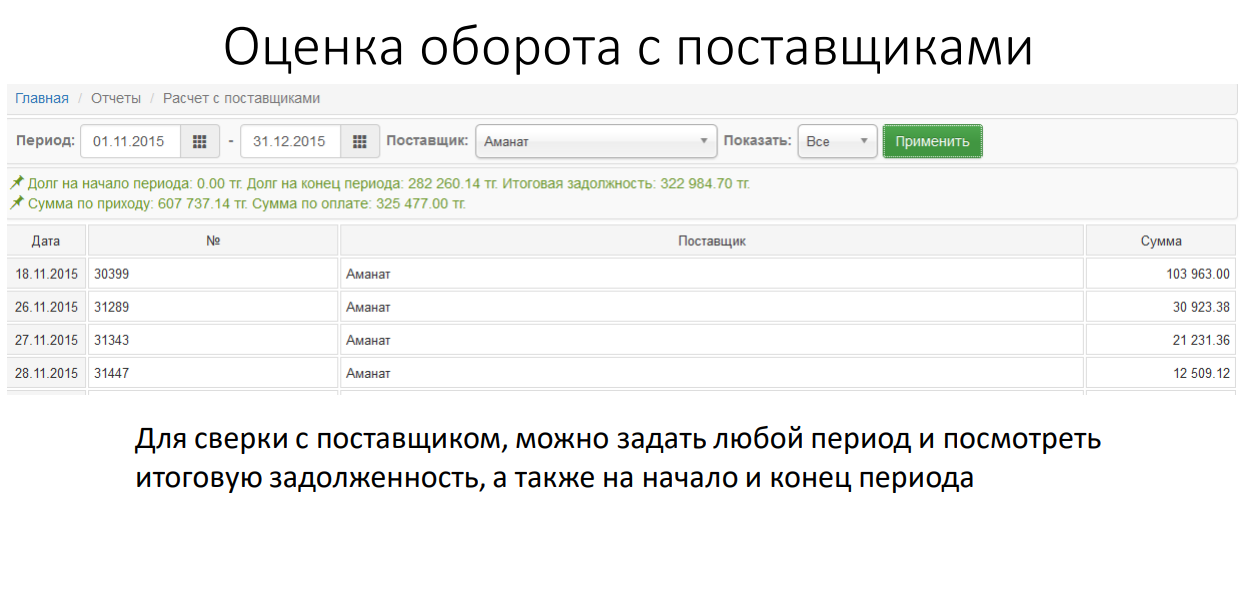
Task: Focus the end date field 31.12.2015
Action: 290,142
